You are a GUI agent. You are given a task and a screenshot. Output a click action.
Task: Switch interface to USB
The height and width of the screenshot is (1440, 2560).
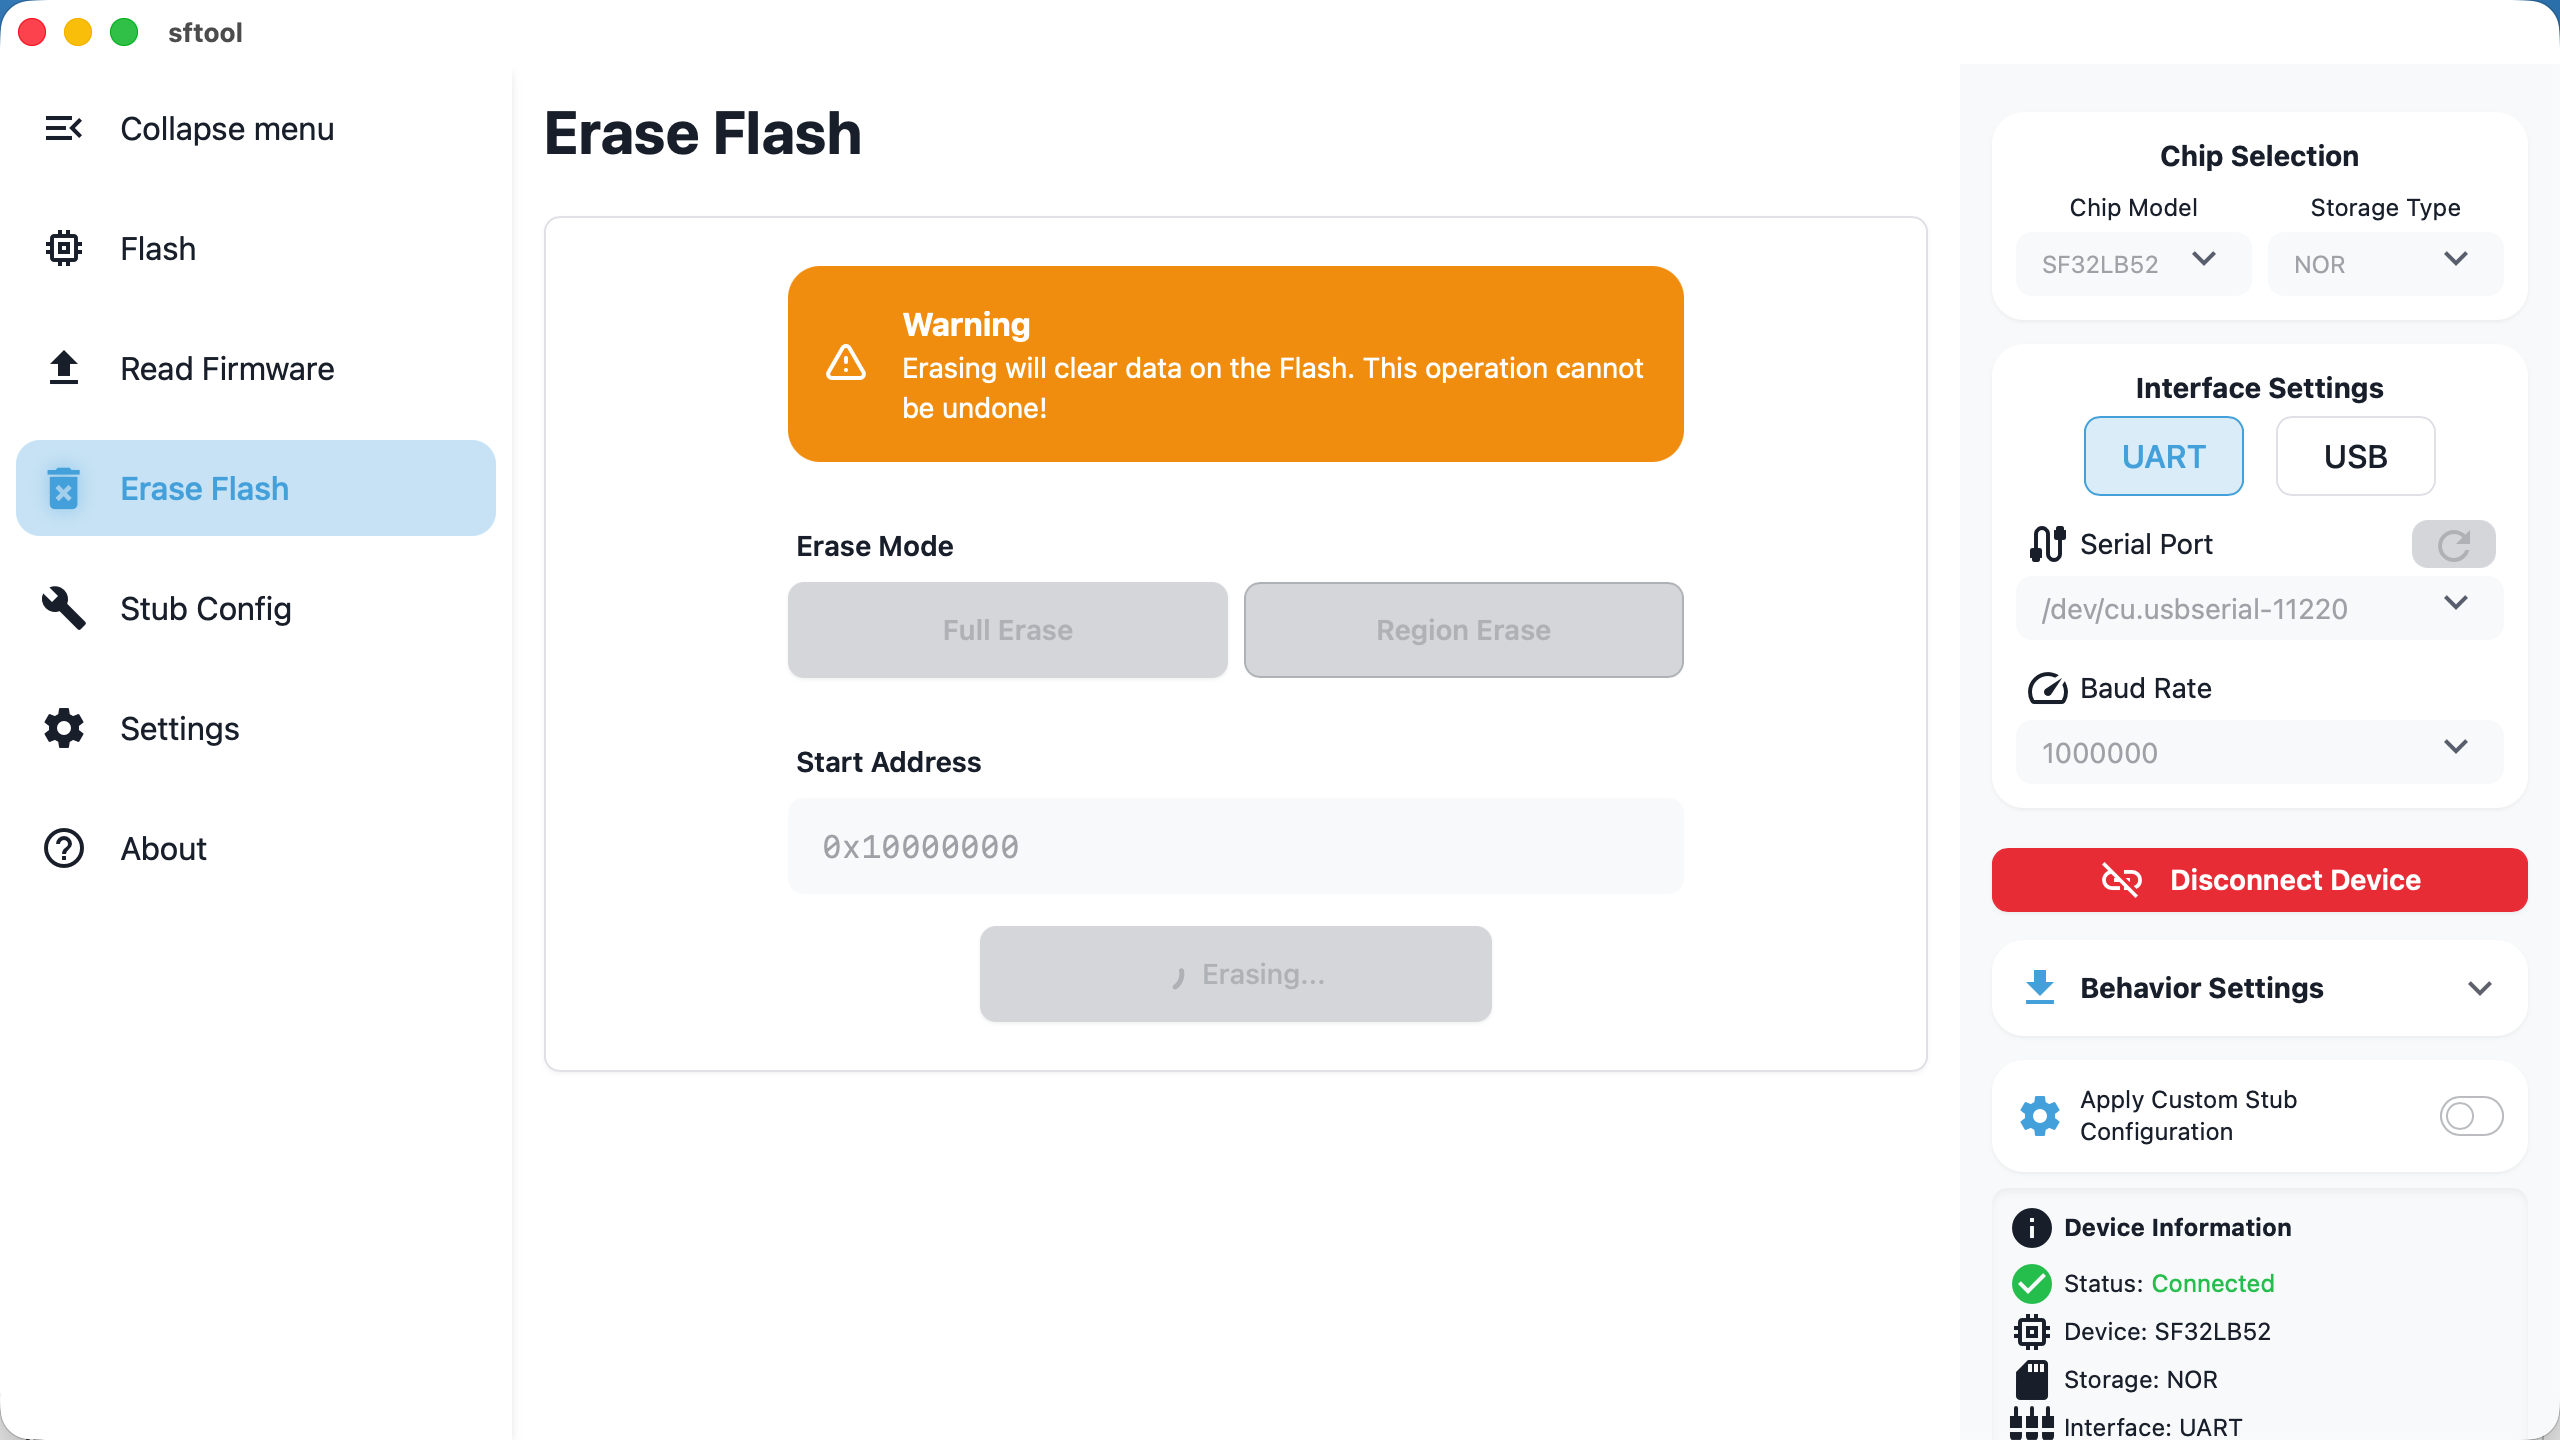point(2355,456)
